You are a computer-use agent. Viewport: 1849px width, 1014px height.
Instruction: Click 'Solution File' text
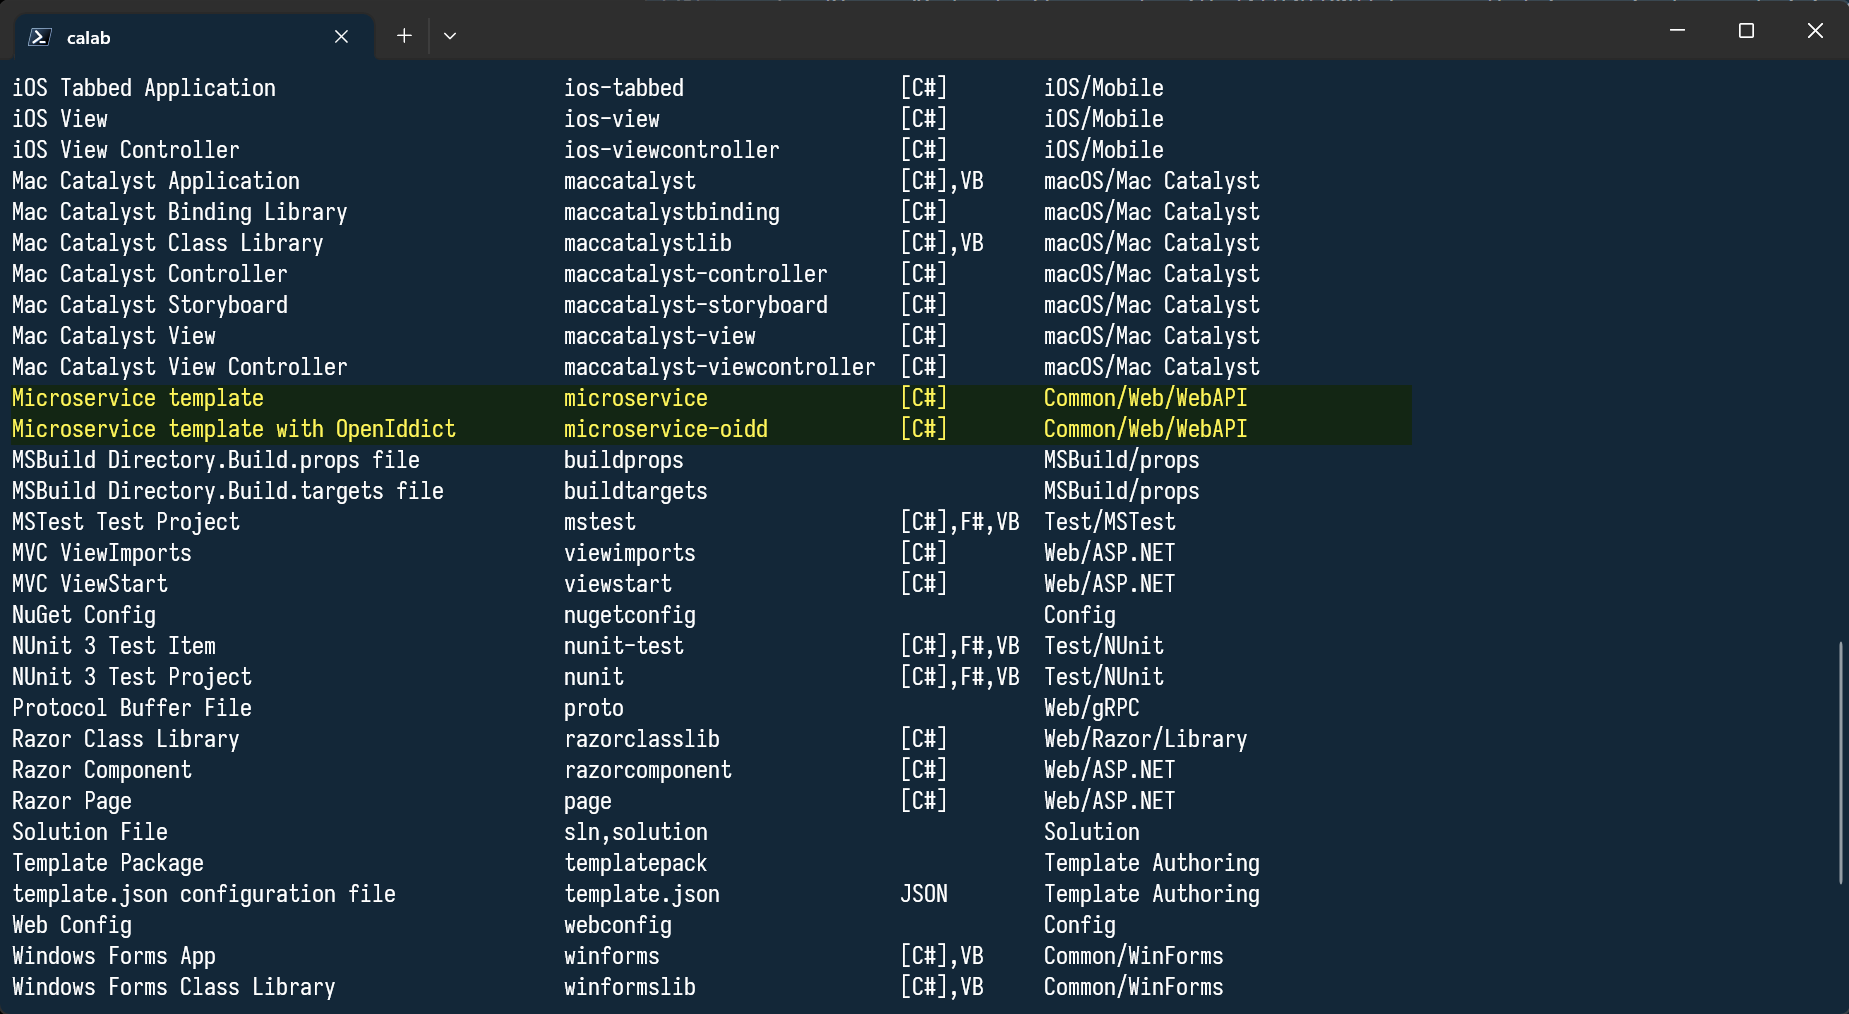[90, 832]
